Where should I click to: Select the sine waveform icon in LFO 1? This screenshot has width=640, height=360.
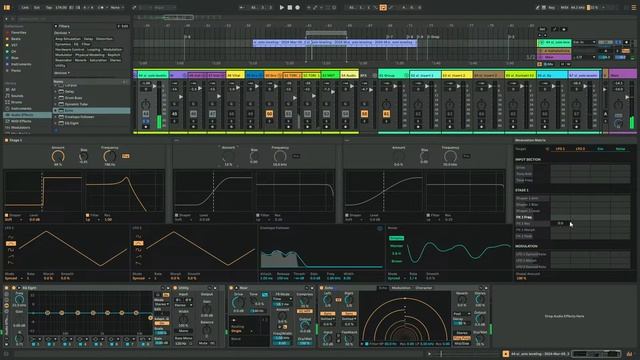point(11,237)
